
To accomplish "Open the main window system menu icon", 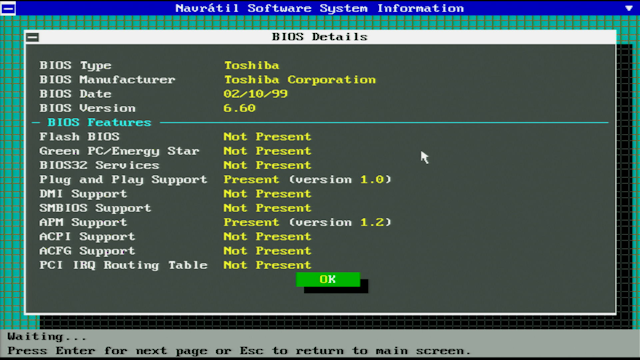I will tap(8, 8).
